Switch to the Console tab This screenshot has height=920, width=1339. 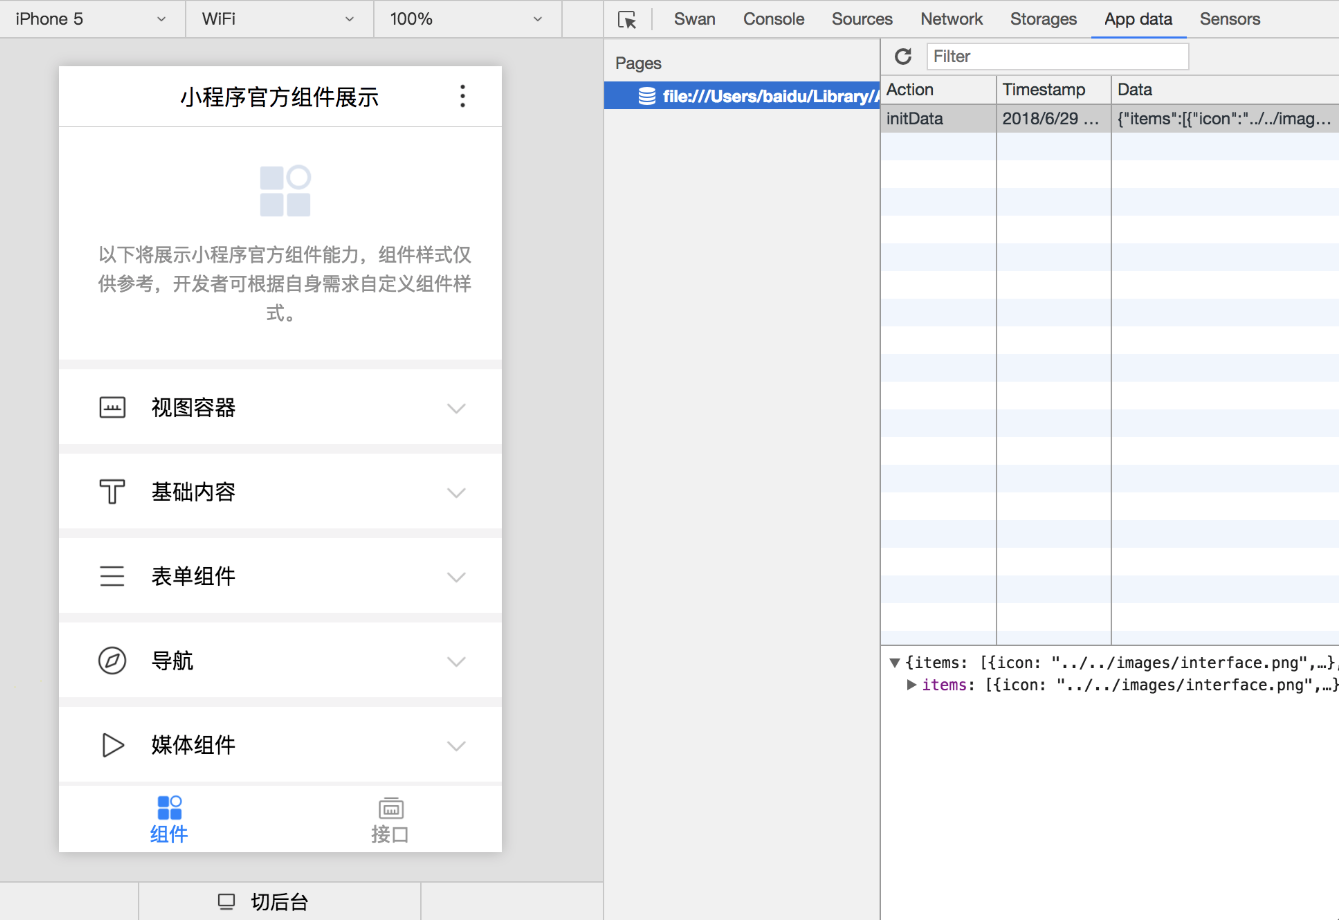[773, 19]
